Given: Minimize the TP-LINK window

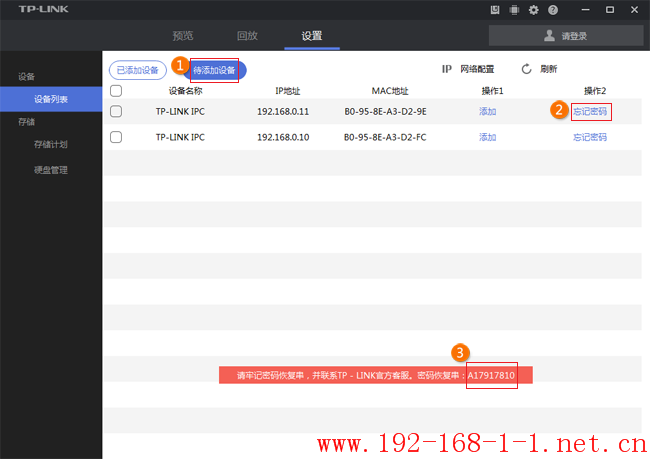Looking at the screenshot, I should [585, 10].
